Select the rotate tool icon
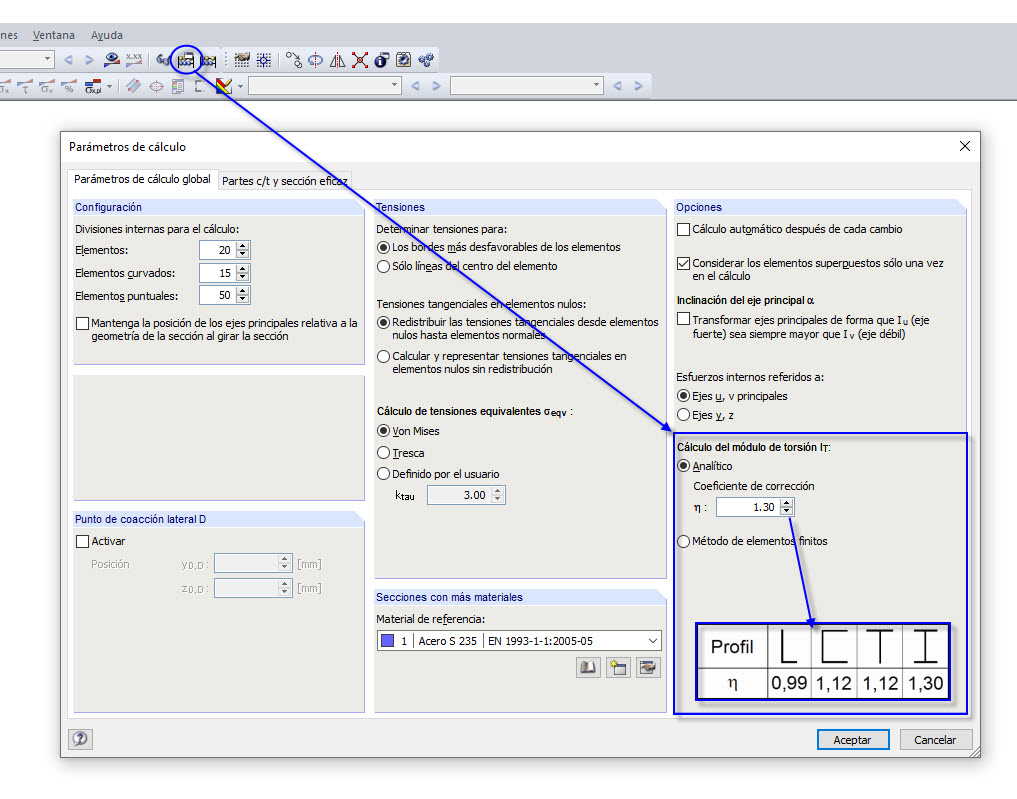The image size is (1017, 799). tap(315, 60)
